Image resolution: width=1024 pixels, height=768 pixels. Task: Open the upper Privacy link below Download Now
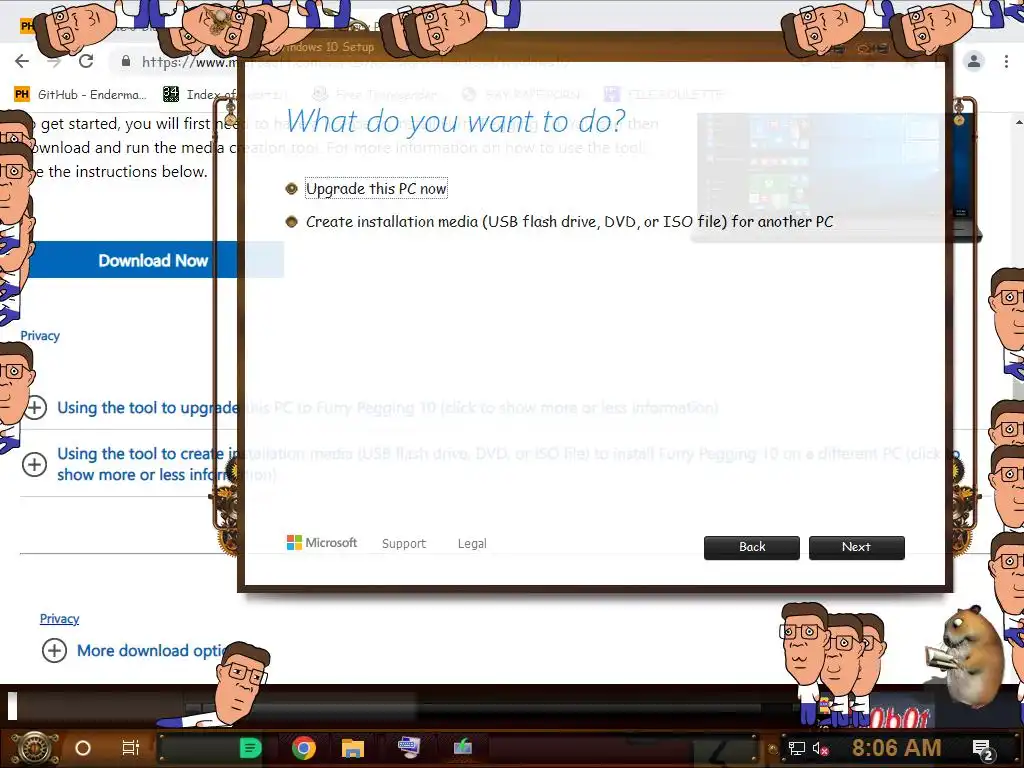point(40,336)
